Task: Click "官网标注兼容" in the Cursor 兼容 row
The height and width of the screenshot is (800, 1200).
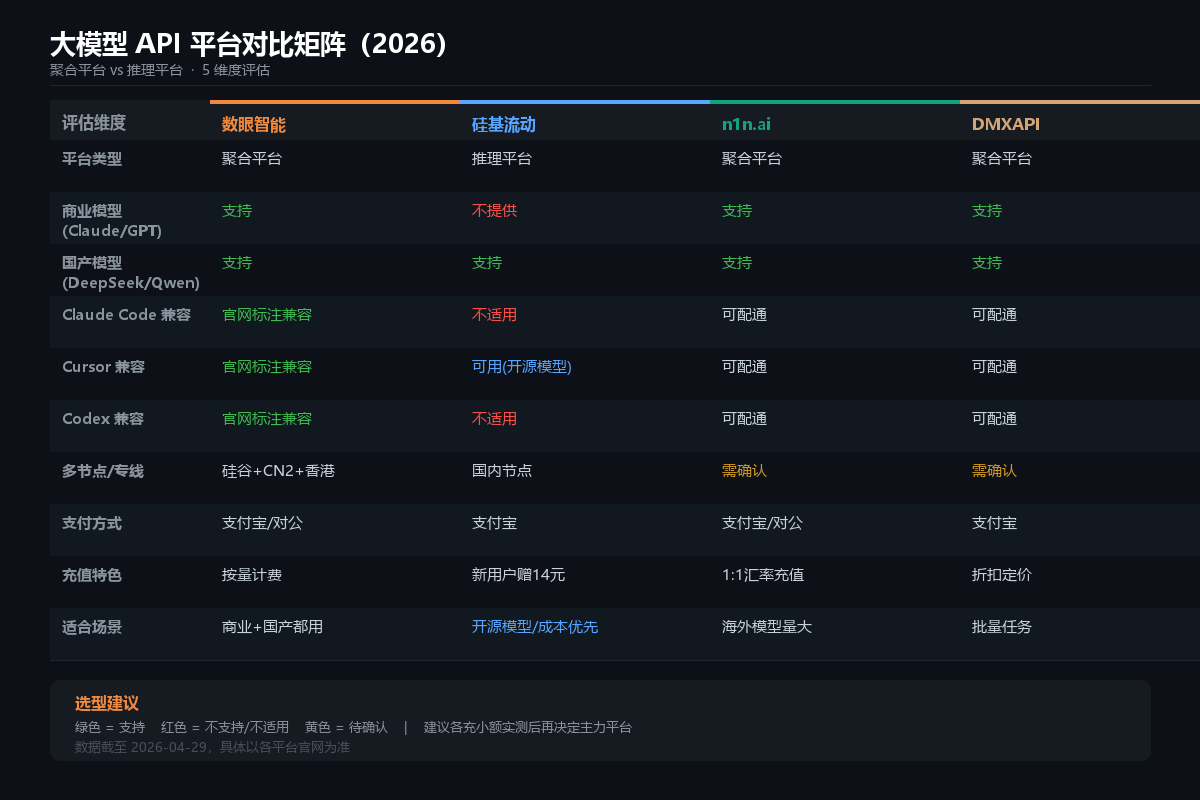Action: pos(267,366)
